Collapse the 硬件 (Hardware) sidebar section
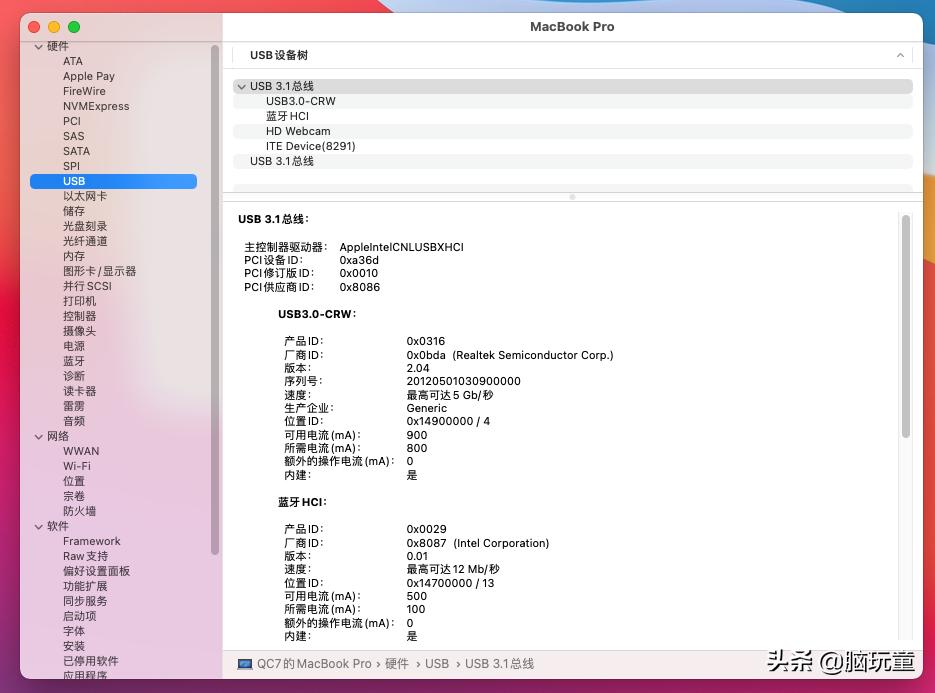Screen dimensions: 935x693 coord(39,47)
